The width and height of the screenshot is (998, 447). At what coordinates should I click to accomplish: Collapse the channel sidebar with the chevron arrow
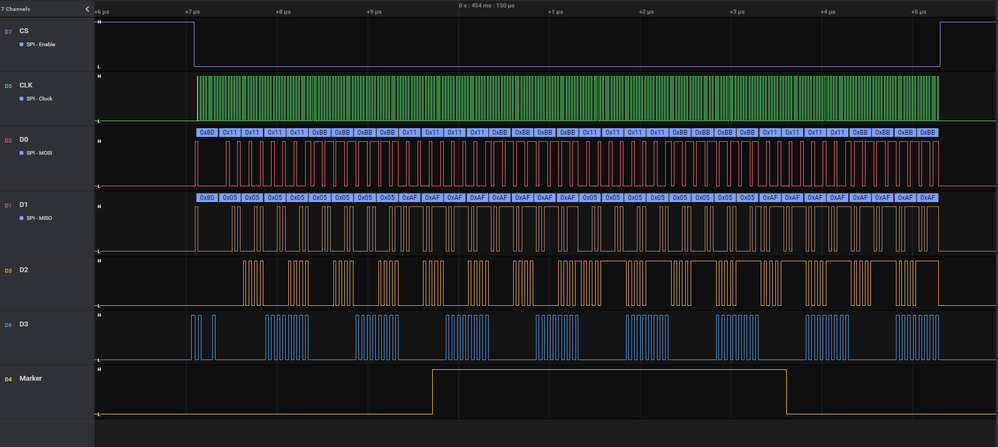click(x=87, y=9)
